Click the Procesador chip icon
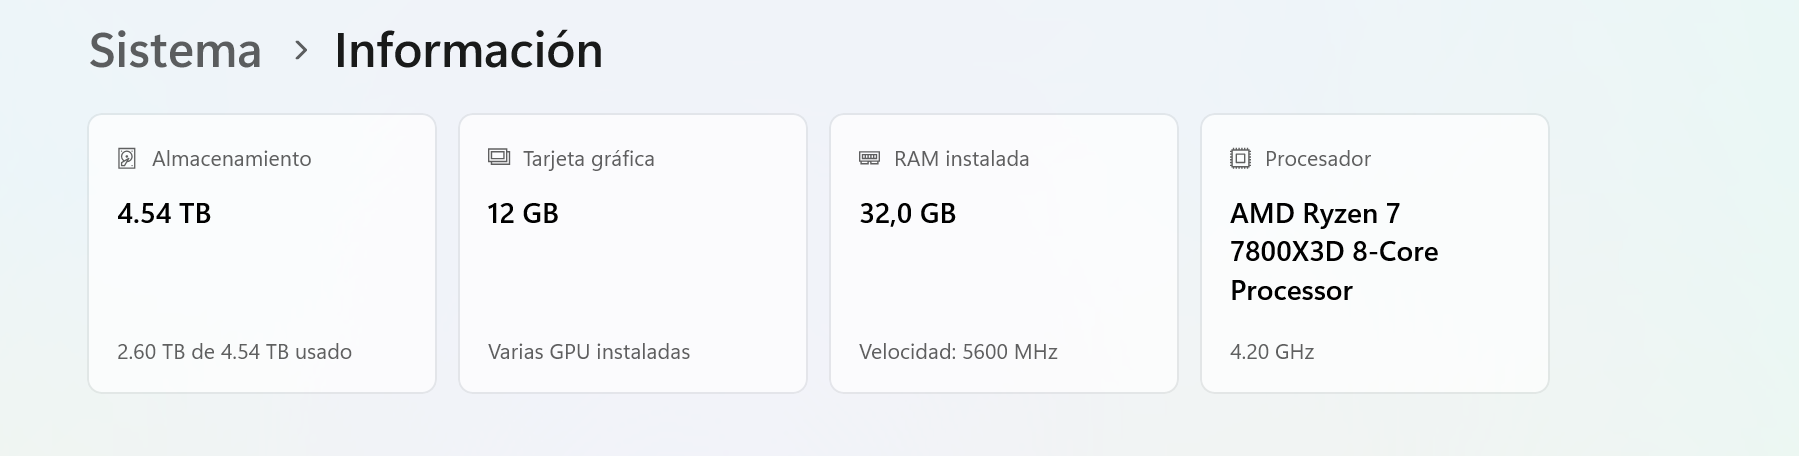The width and height of the screenshot is (1799, 456). click(1240, 158)
